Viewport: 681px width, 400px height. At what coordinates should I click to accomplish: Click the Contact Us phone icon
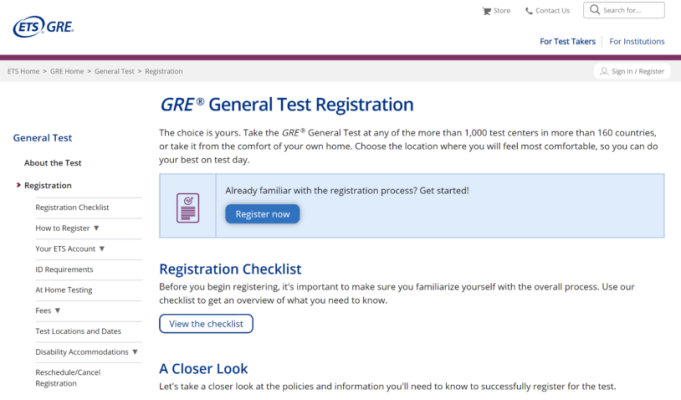click(x=529, y=11)
